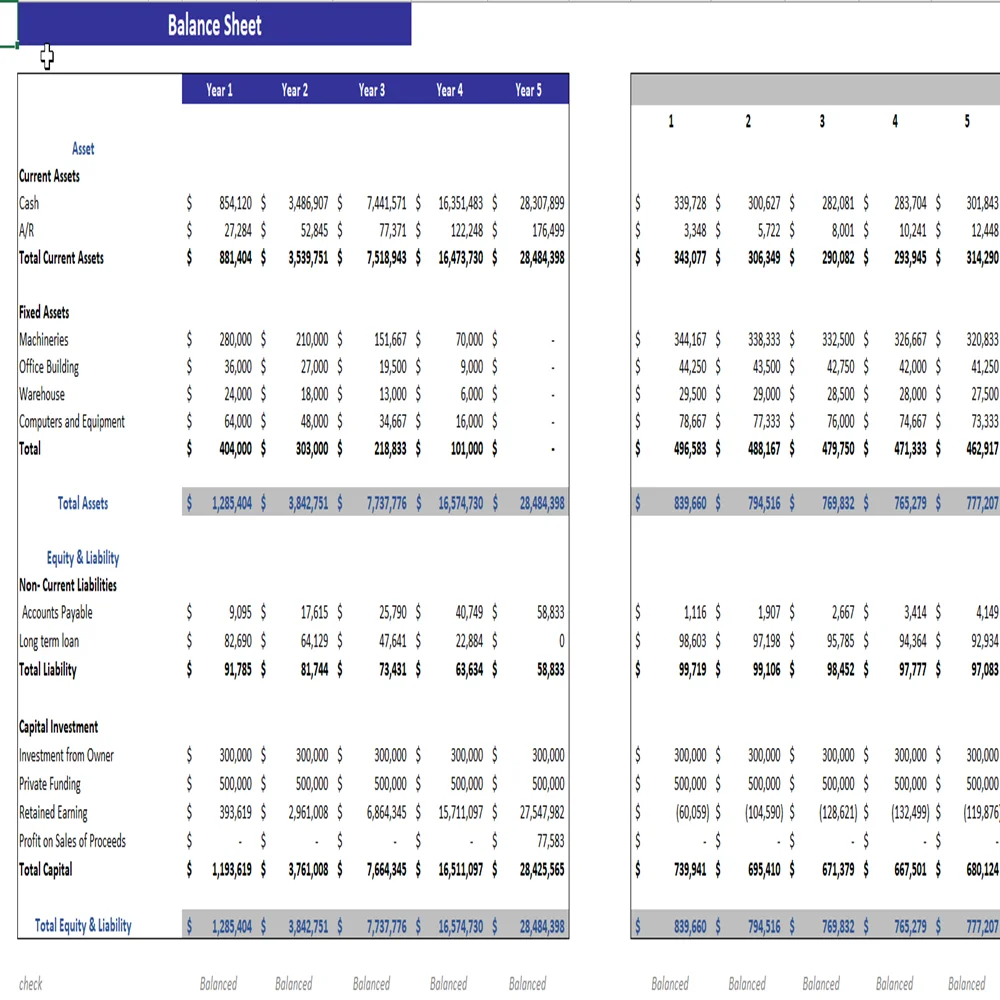The width and height of the screenshot is (1000, 1000).
Task: Click the Year 1 Cash value 854,120
Action: [x=235, y=203]
